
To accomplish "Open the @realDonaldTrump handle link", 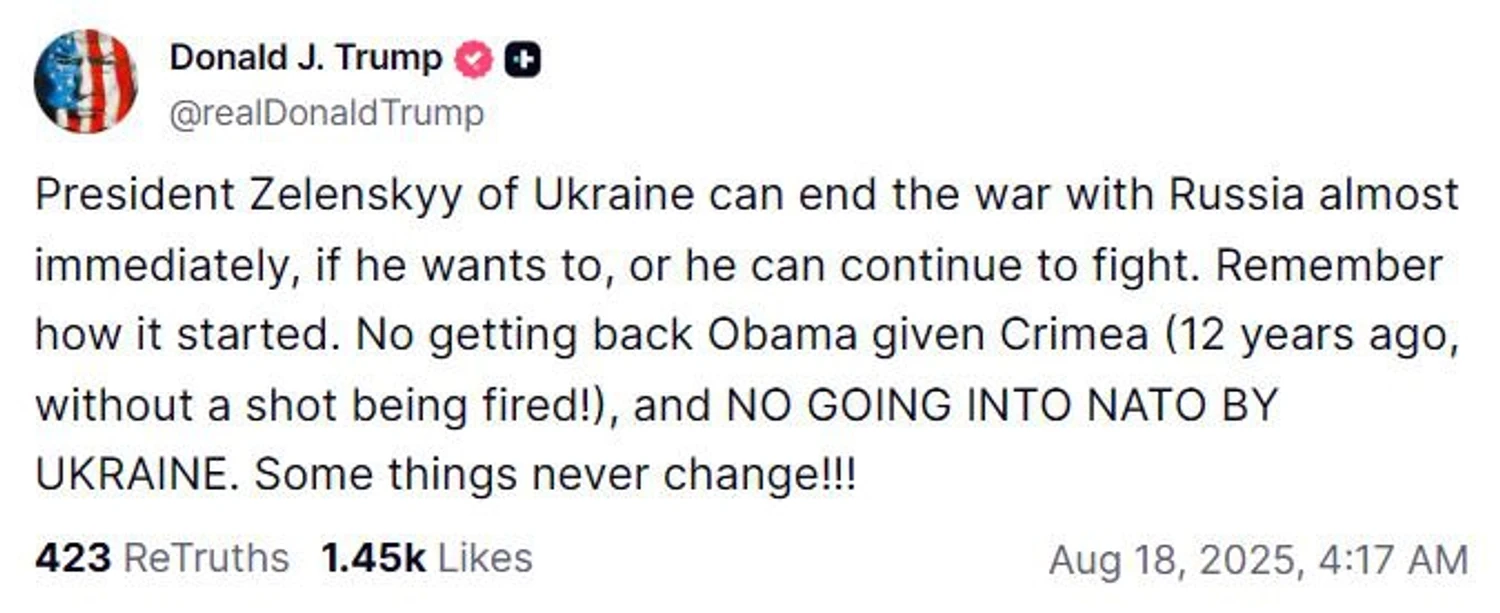I will (x=327, y=114).
